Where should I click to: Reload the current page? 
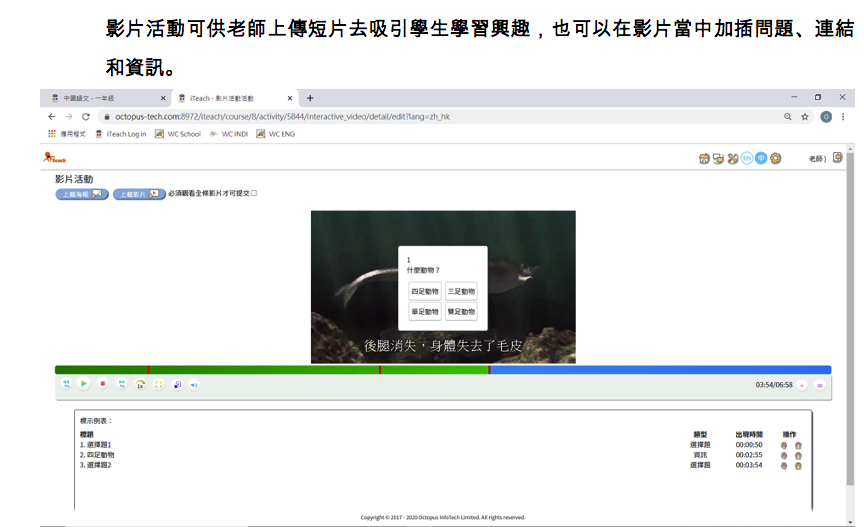86,117
